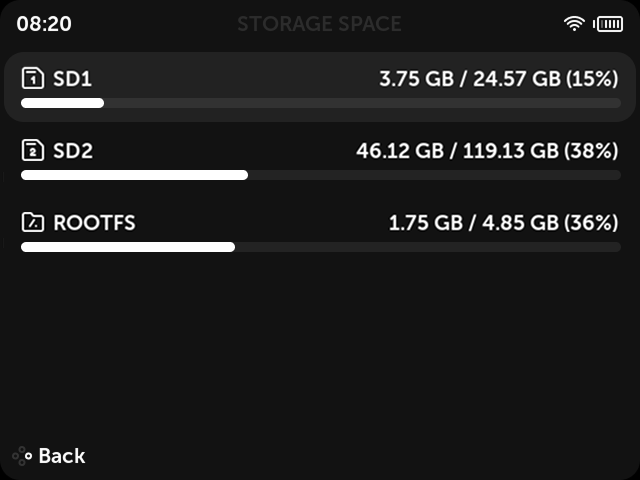Click the SD1 usage progress bar
The width and height of the screenshot is (640, 480).
[x=321, y=103]
